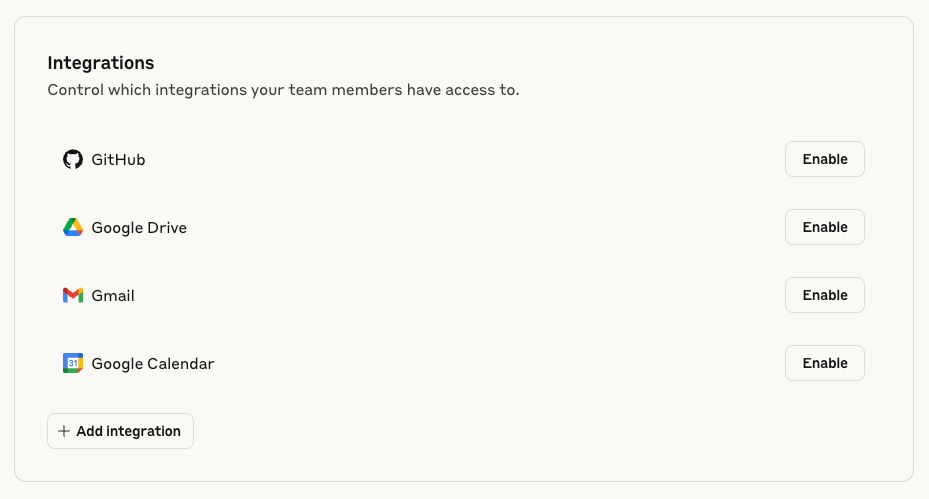Click the Integrations section heading
The width and height of the screenshot is (929, 499).
click(101, 63)
